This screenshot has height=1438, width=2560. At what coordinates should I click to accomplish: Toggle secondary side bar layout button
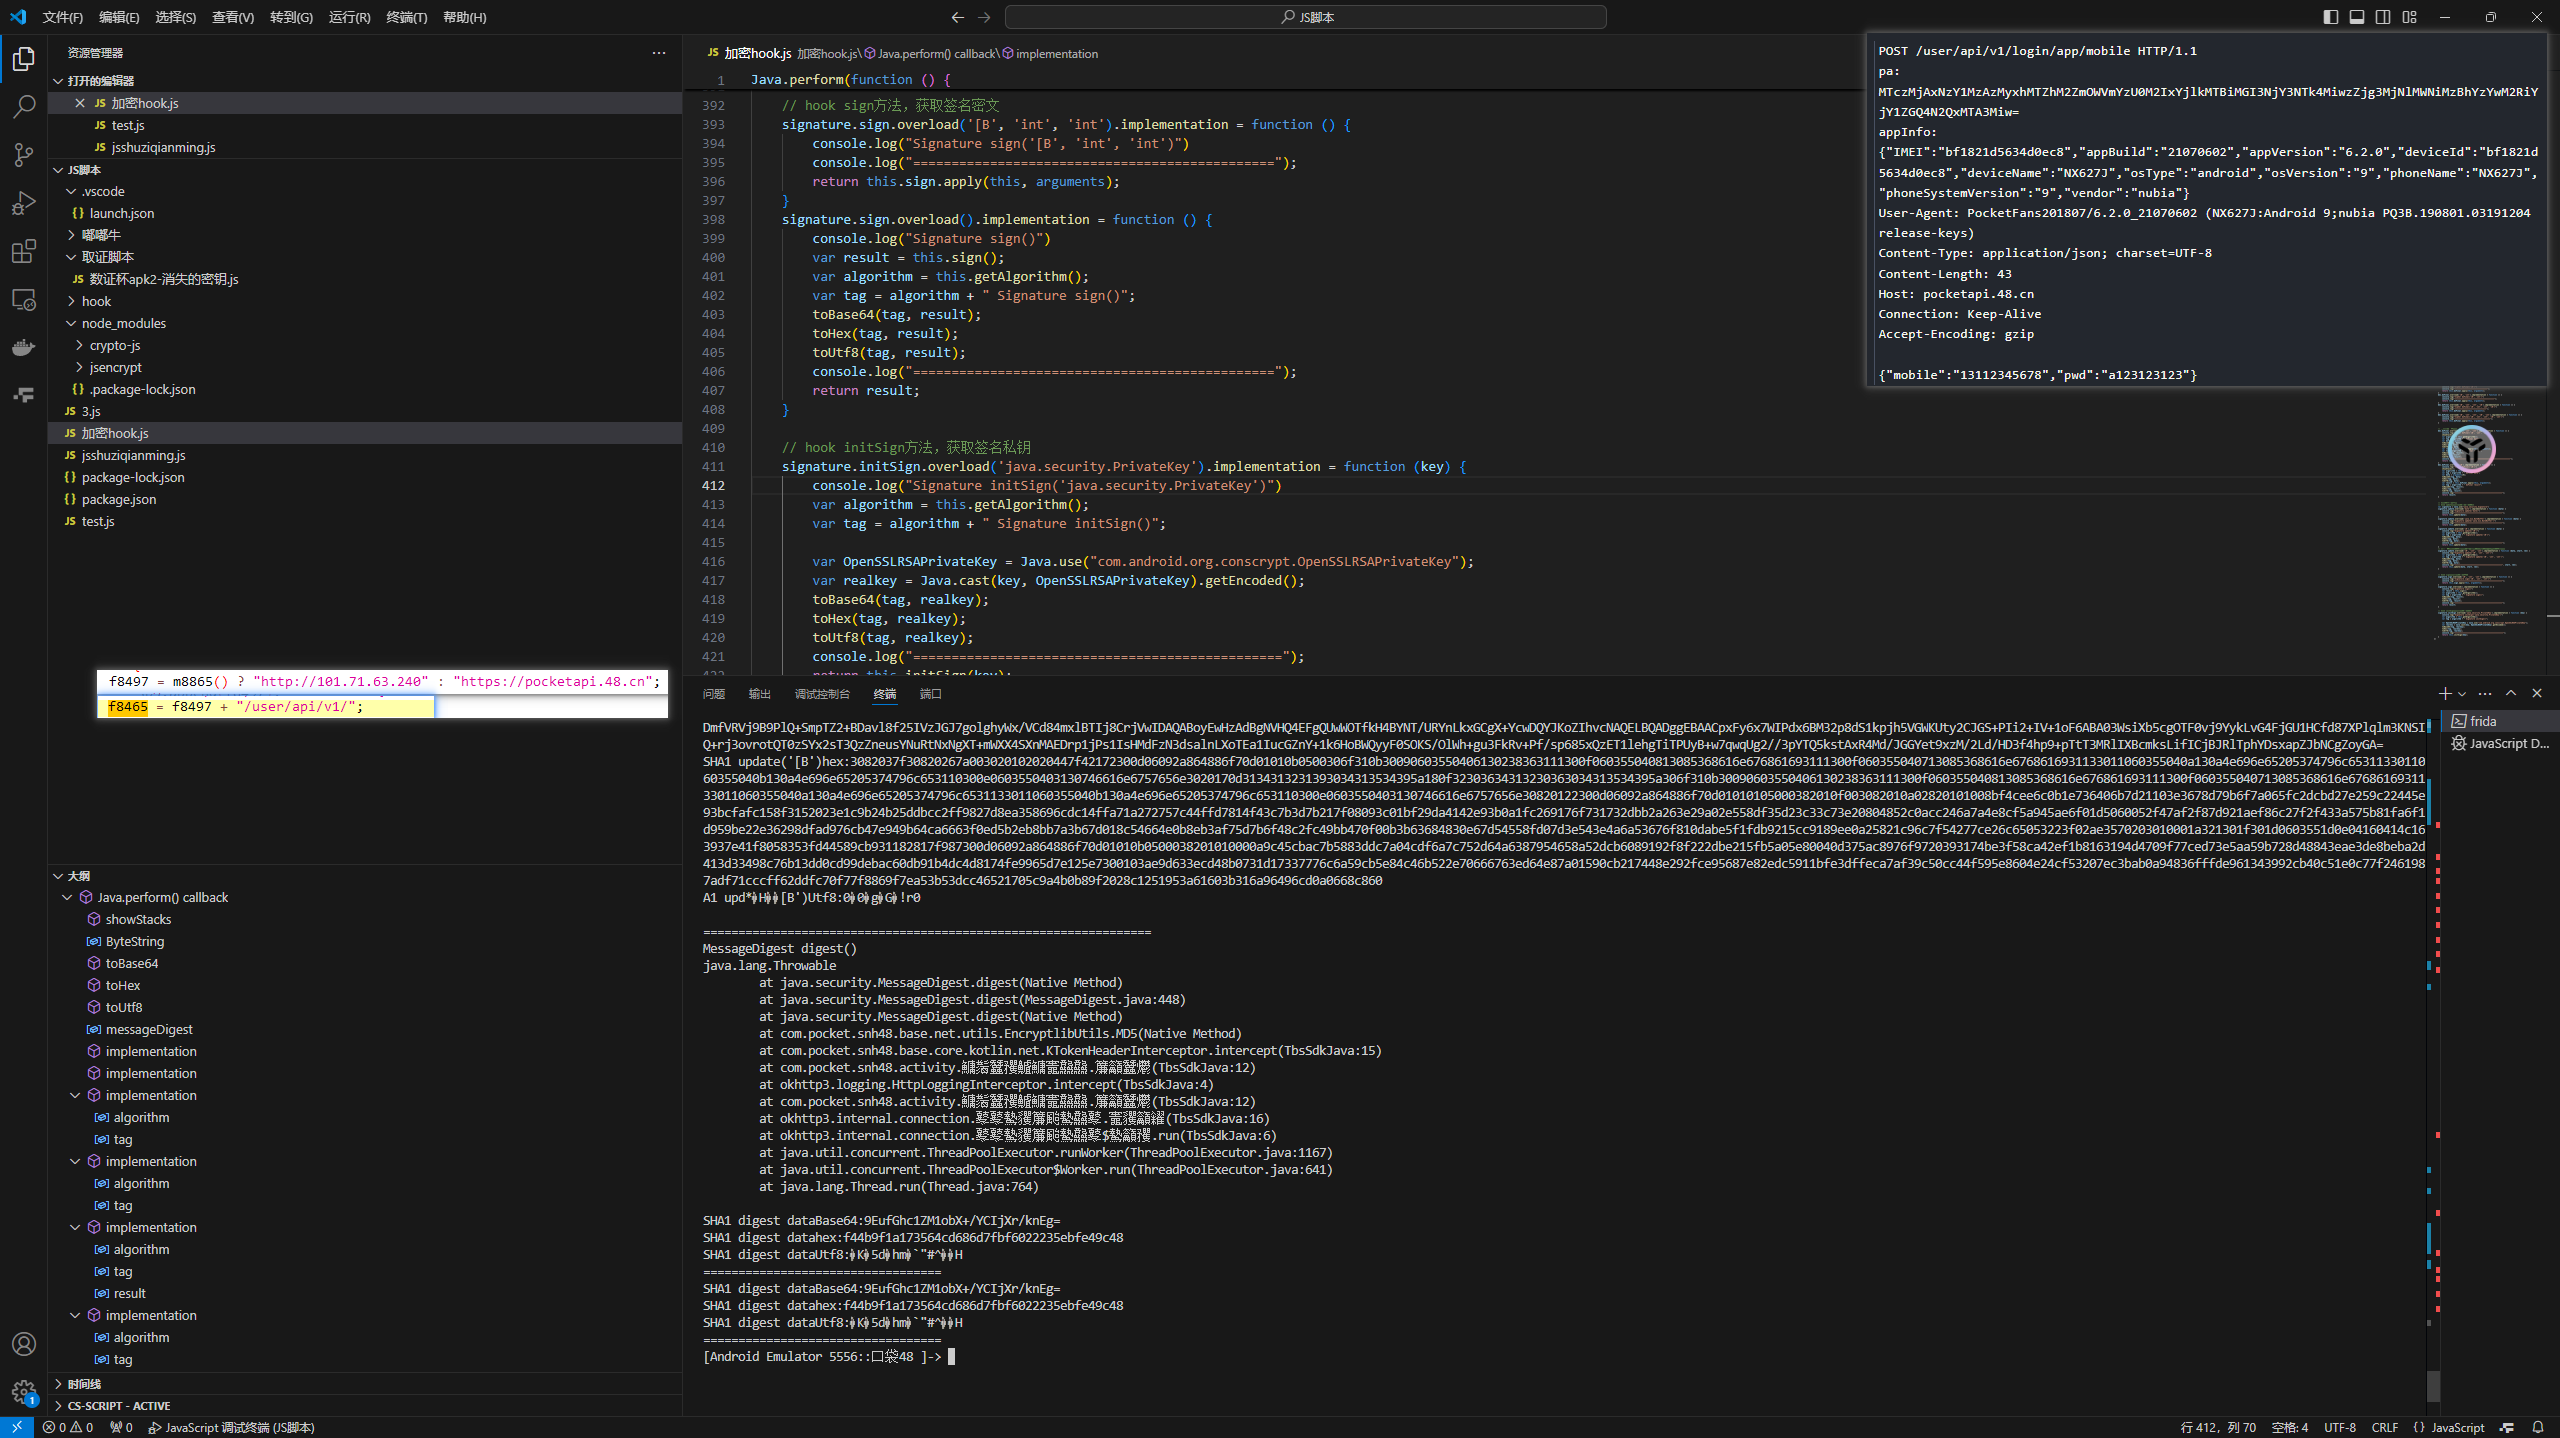tap(2383, 17)
